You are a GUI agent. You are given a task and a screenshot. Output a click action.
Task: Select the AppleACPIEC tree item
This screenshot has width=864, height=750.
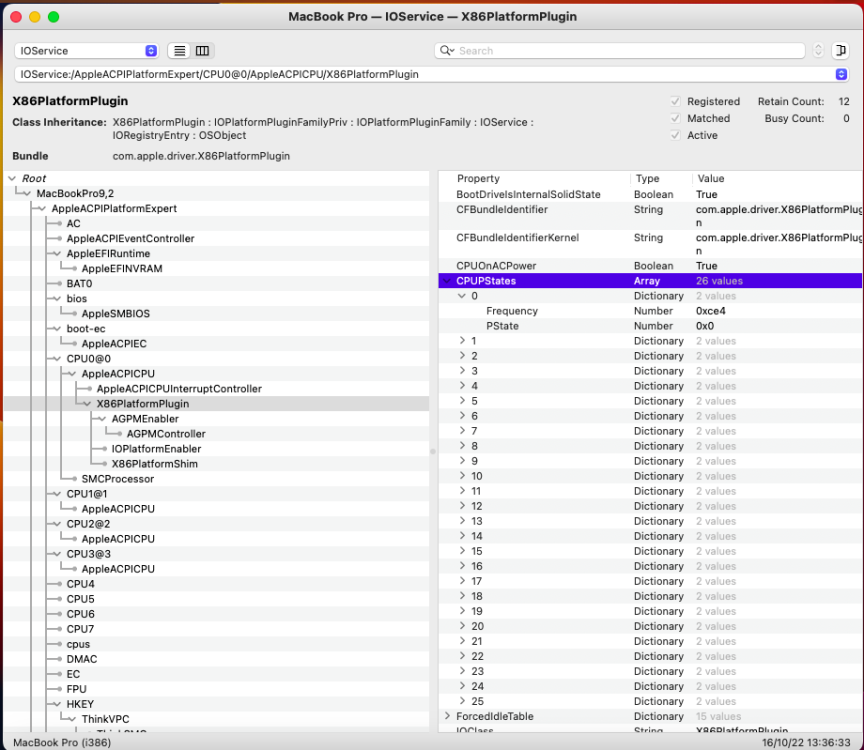(114, 344)
